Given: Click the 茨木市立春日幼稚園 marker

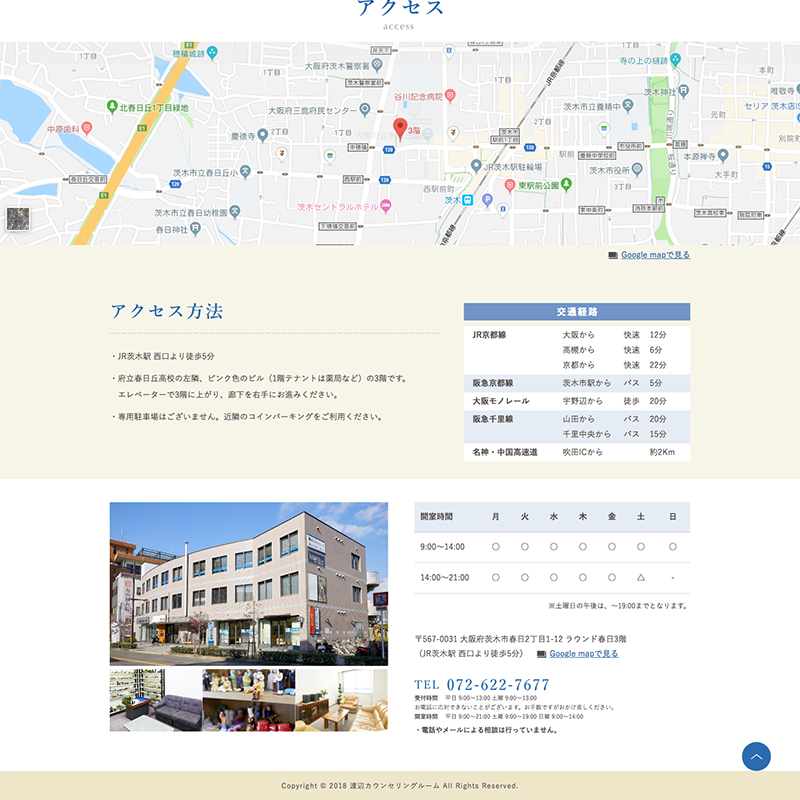Looking at the screenshot, I should tap(234, 212).
